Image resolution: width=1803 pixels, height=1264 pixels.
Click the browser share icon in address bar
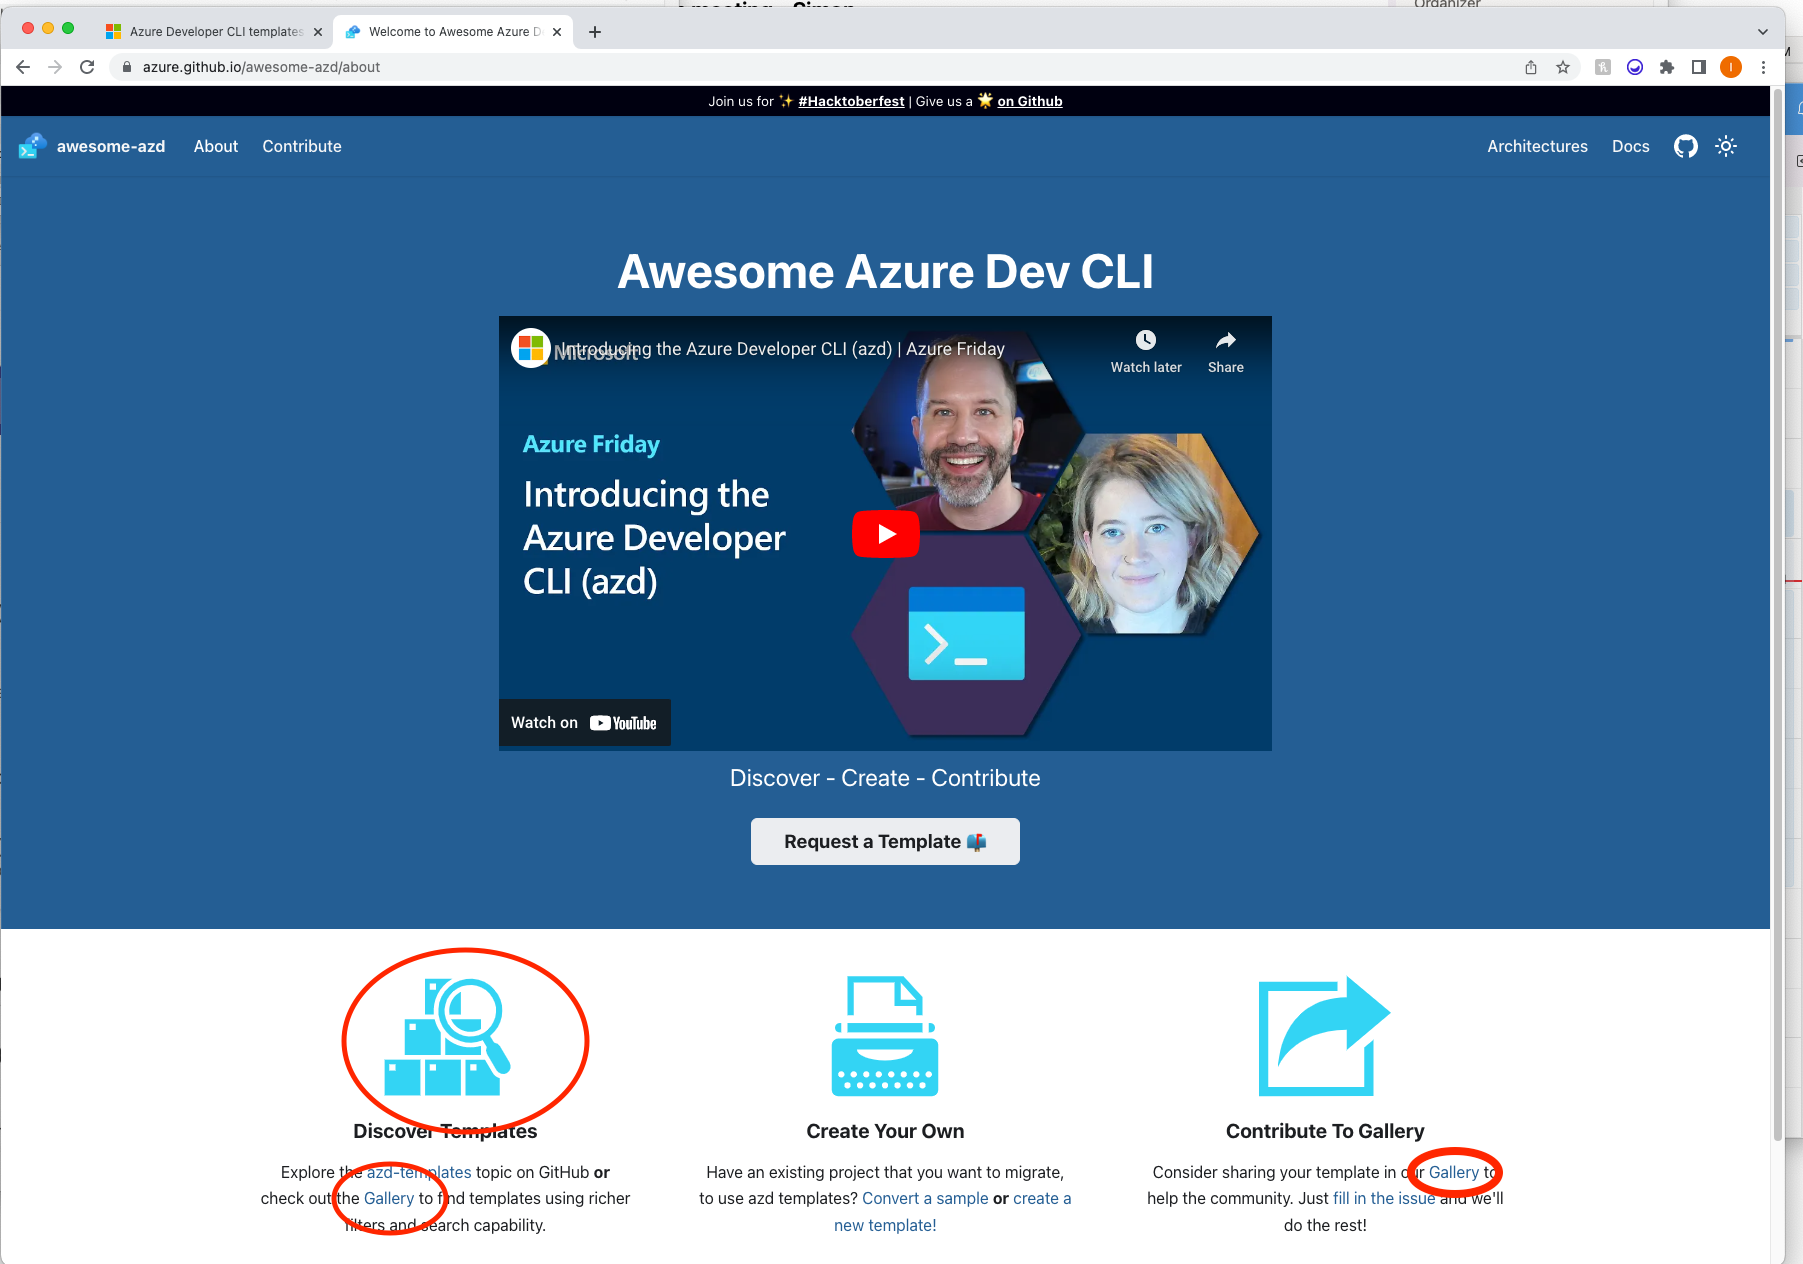point(1530,67)
